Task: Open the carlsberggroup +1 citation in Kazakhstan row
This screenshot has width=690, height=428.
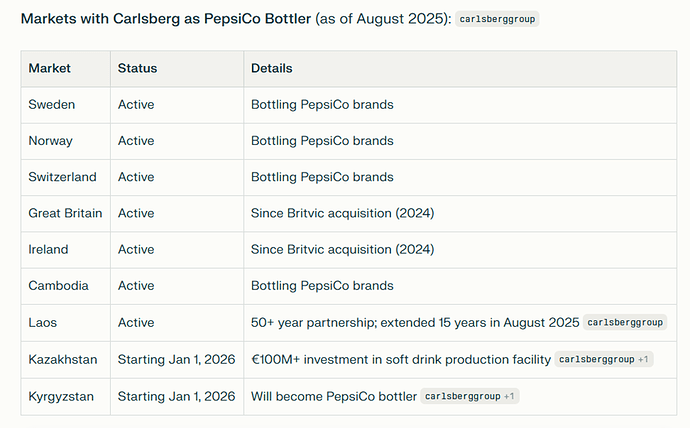Action: pyautogui.click(x=604, y=360)
